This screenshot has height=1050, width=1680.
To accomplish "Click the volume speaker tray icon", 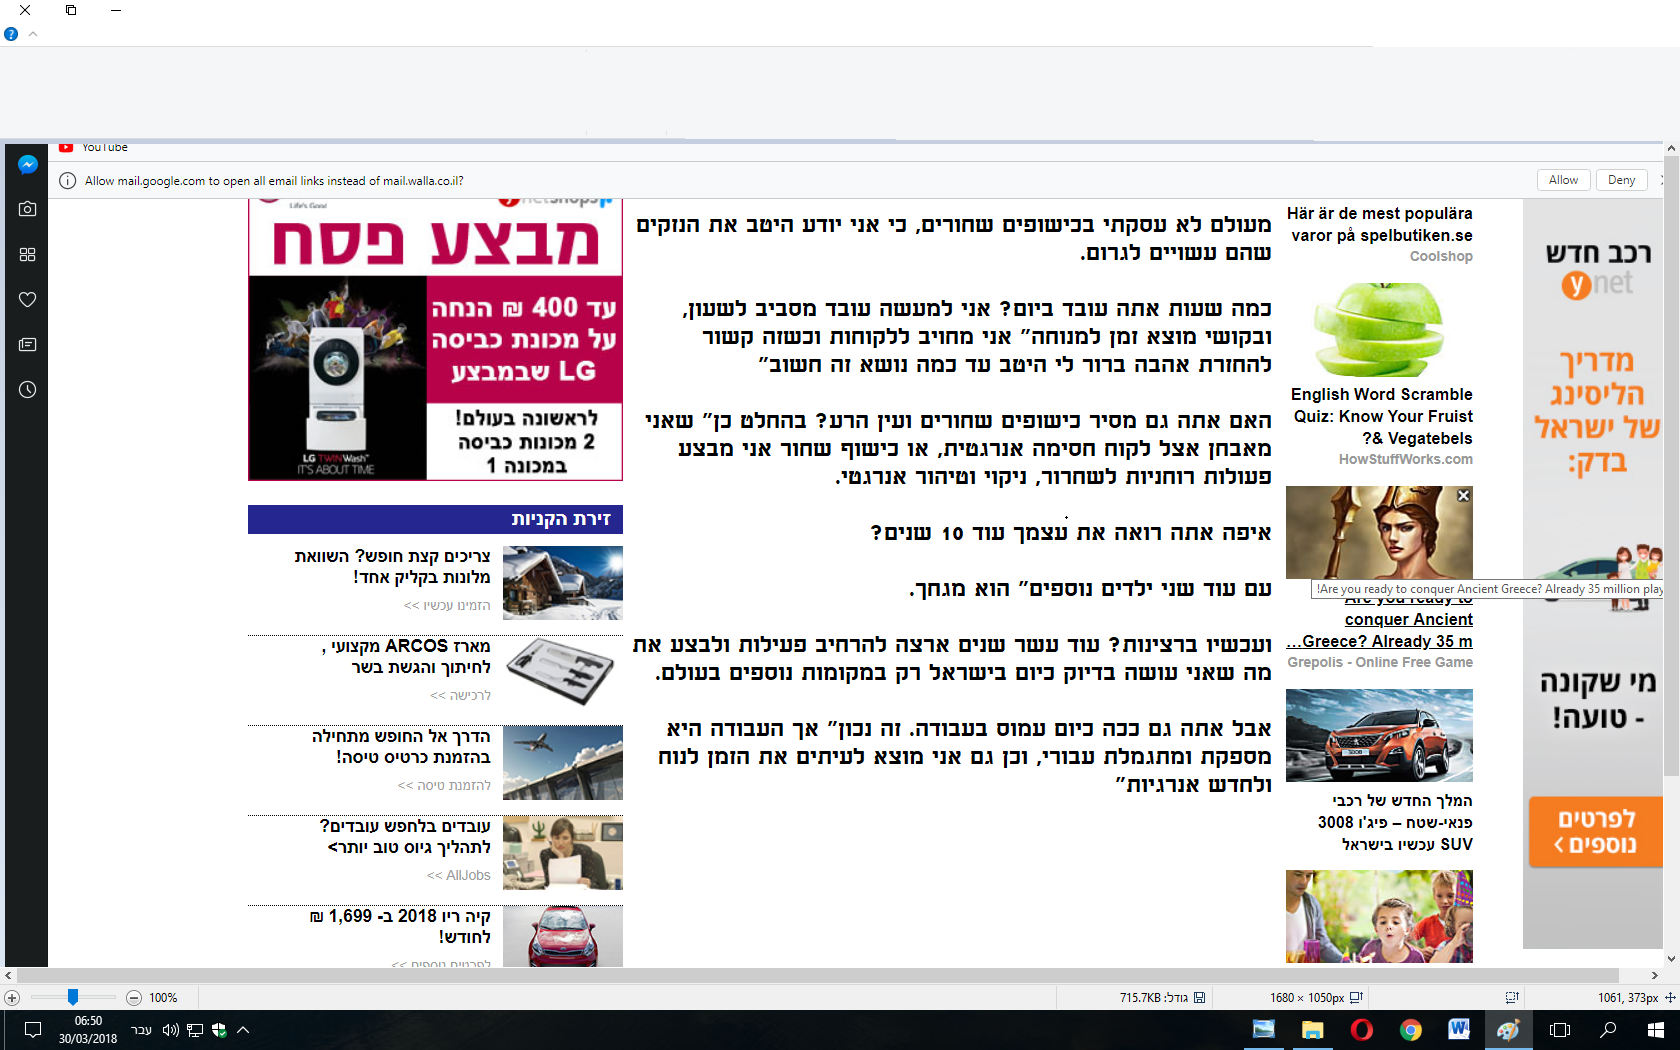I will (x=170, y=1030).
